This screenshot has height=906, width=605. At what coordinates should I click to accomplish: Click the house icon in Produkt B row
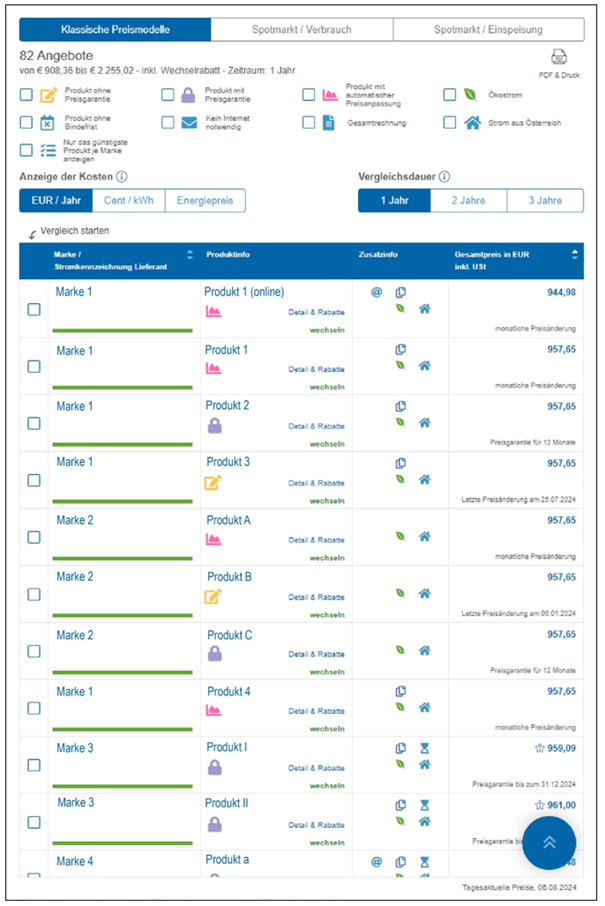tap(424, 594)
